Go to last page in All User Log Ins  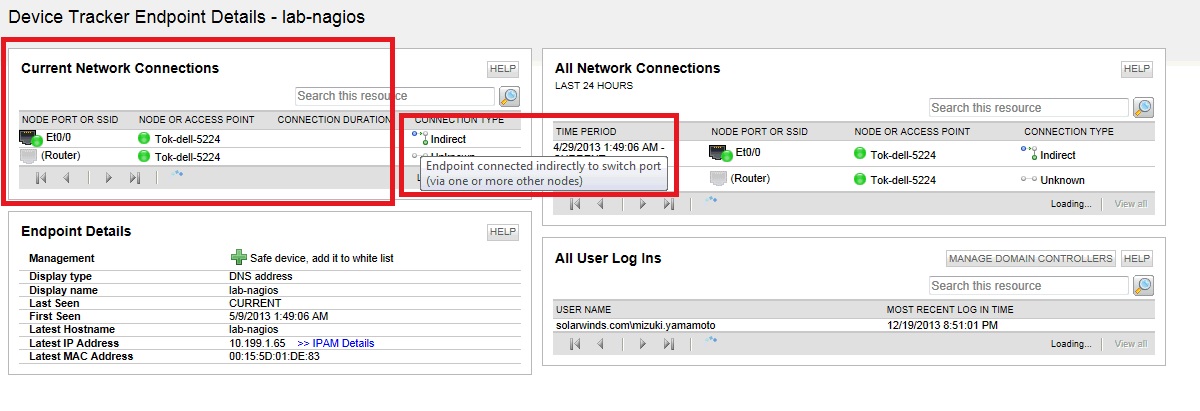pos(669,343)
